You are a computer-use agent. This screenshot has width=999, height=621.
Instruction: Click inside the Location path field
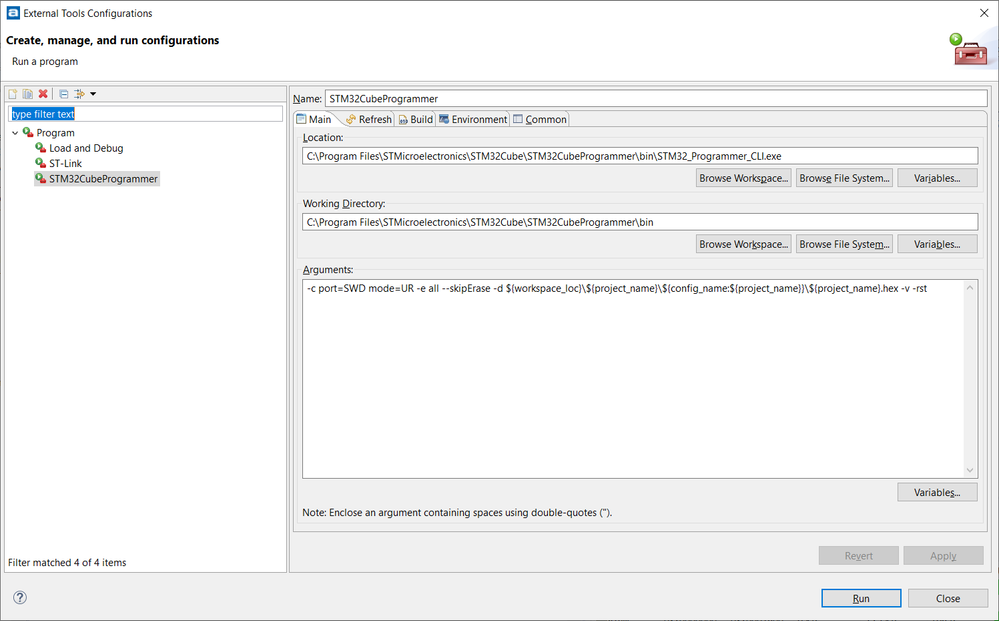640,156
